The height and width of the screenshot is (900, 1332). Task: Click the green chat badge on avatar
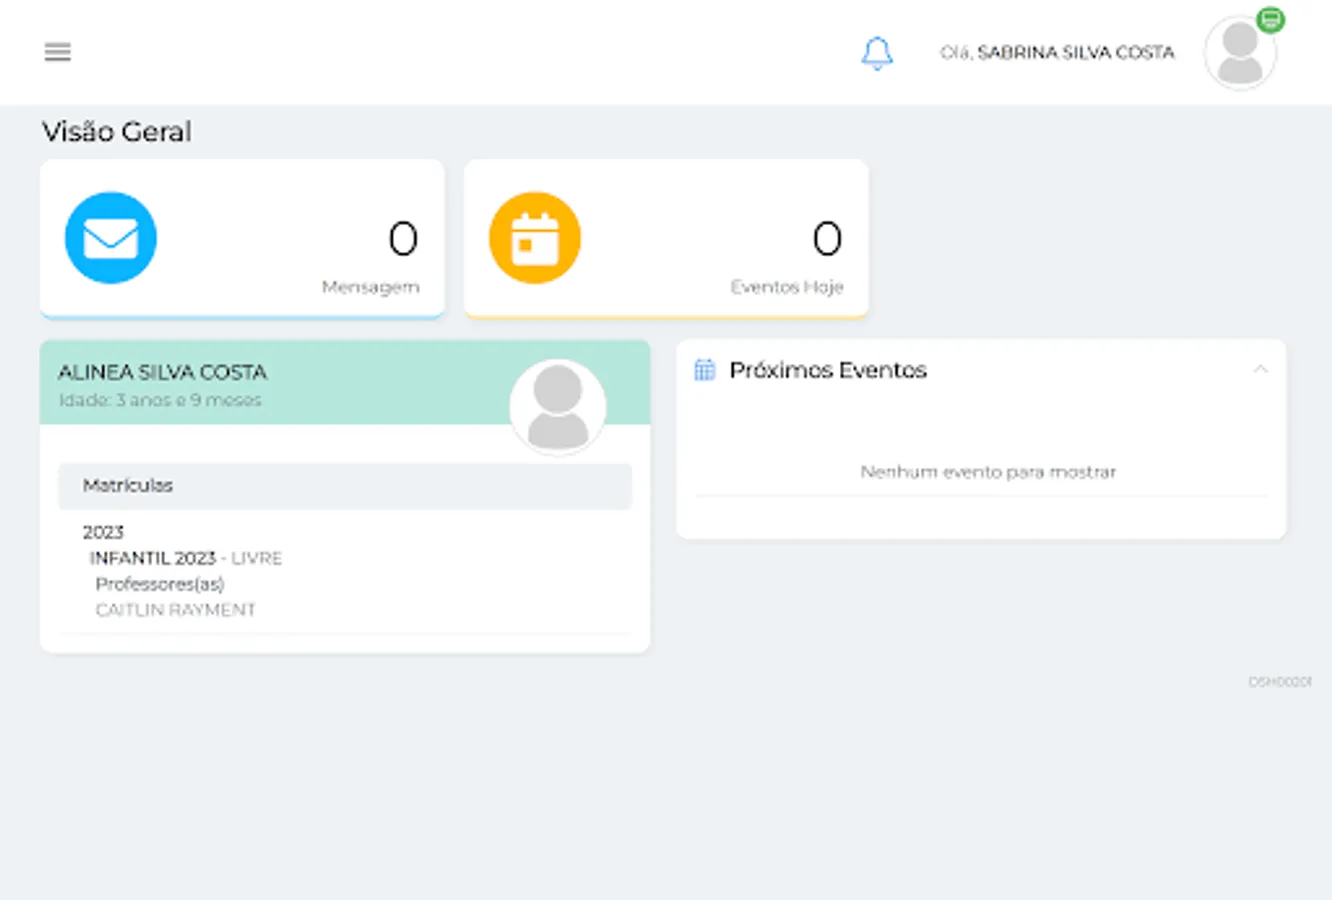coord(1270,20)
